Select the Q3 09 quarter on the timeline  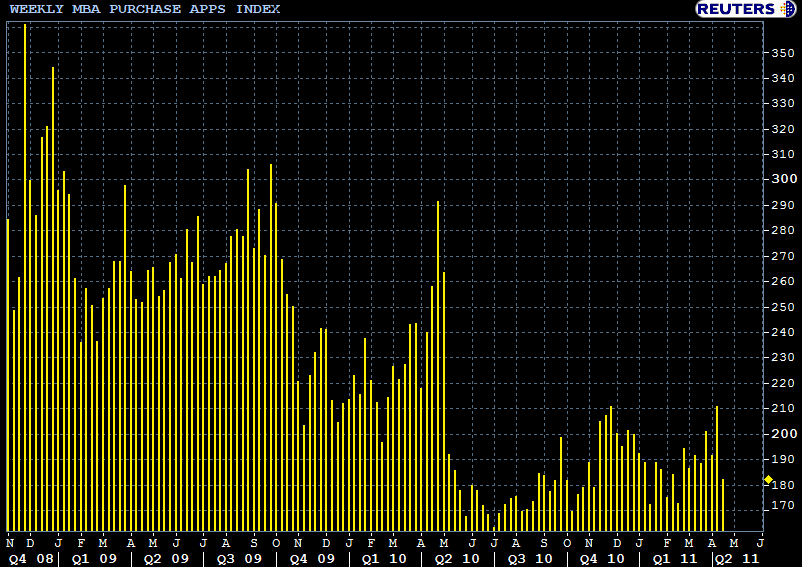(x=238, y=559)
